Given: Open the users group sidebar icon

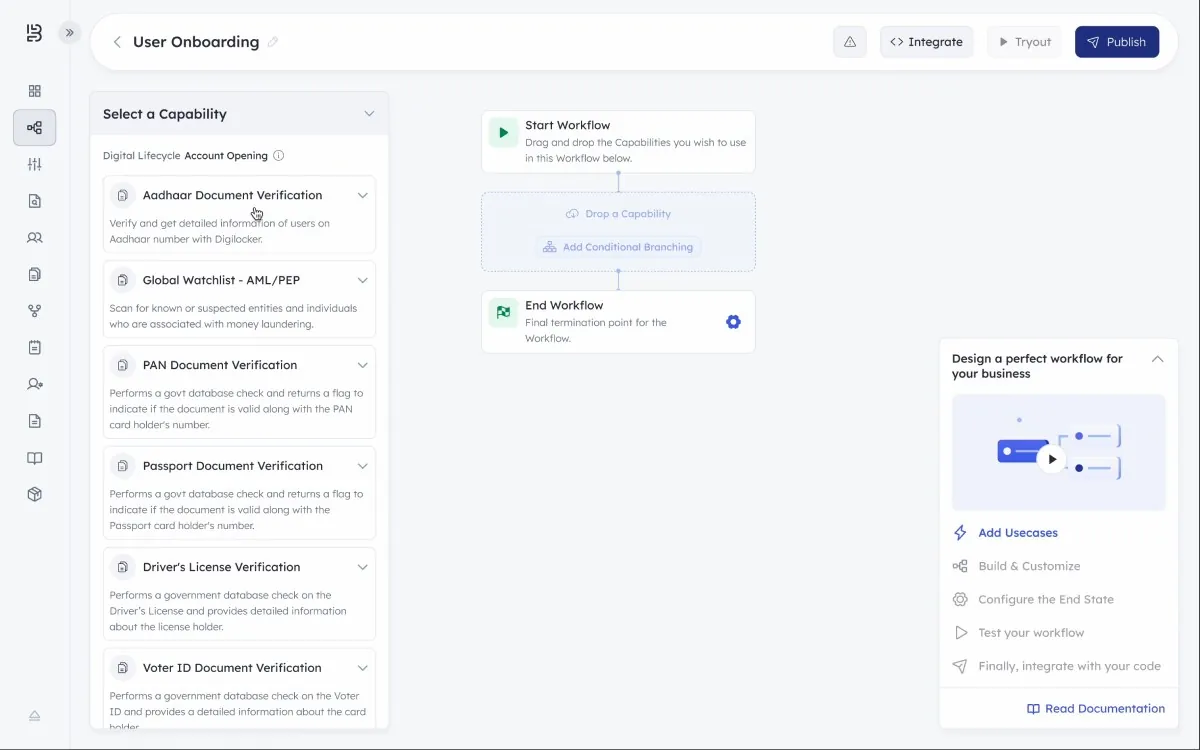Looking at the screenshot, I should [x=35, y=238].
